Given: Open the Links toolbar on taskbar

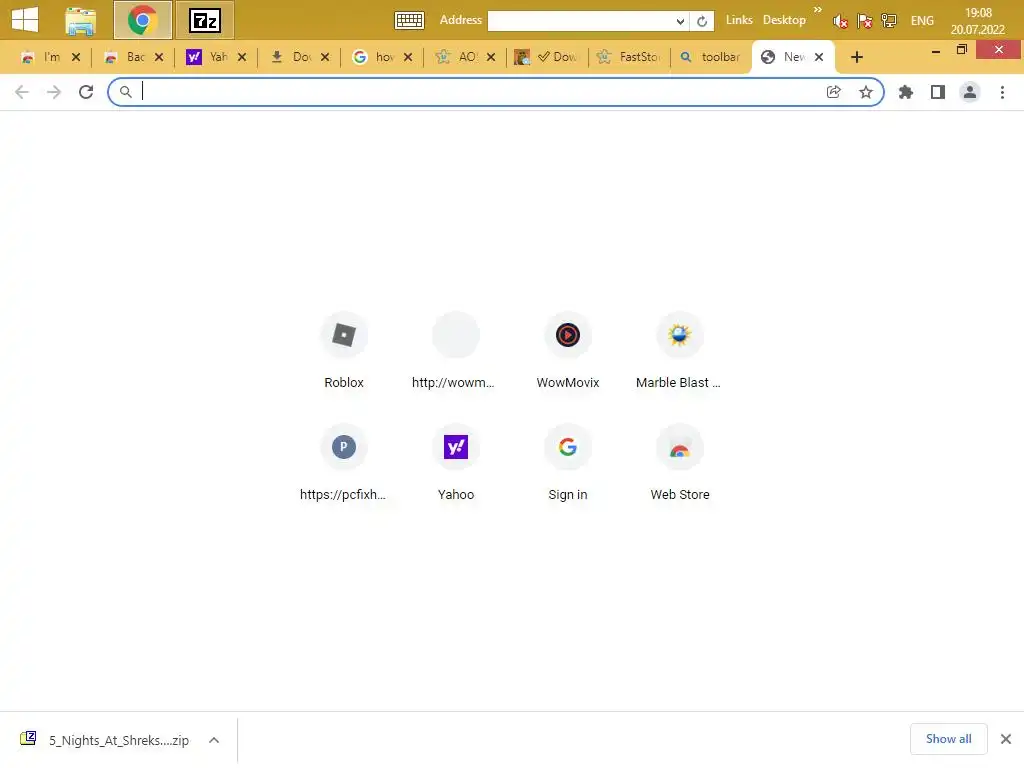Looking at the screenshot, I should coord(739,20).
